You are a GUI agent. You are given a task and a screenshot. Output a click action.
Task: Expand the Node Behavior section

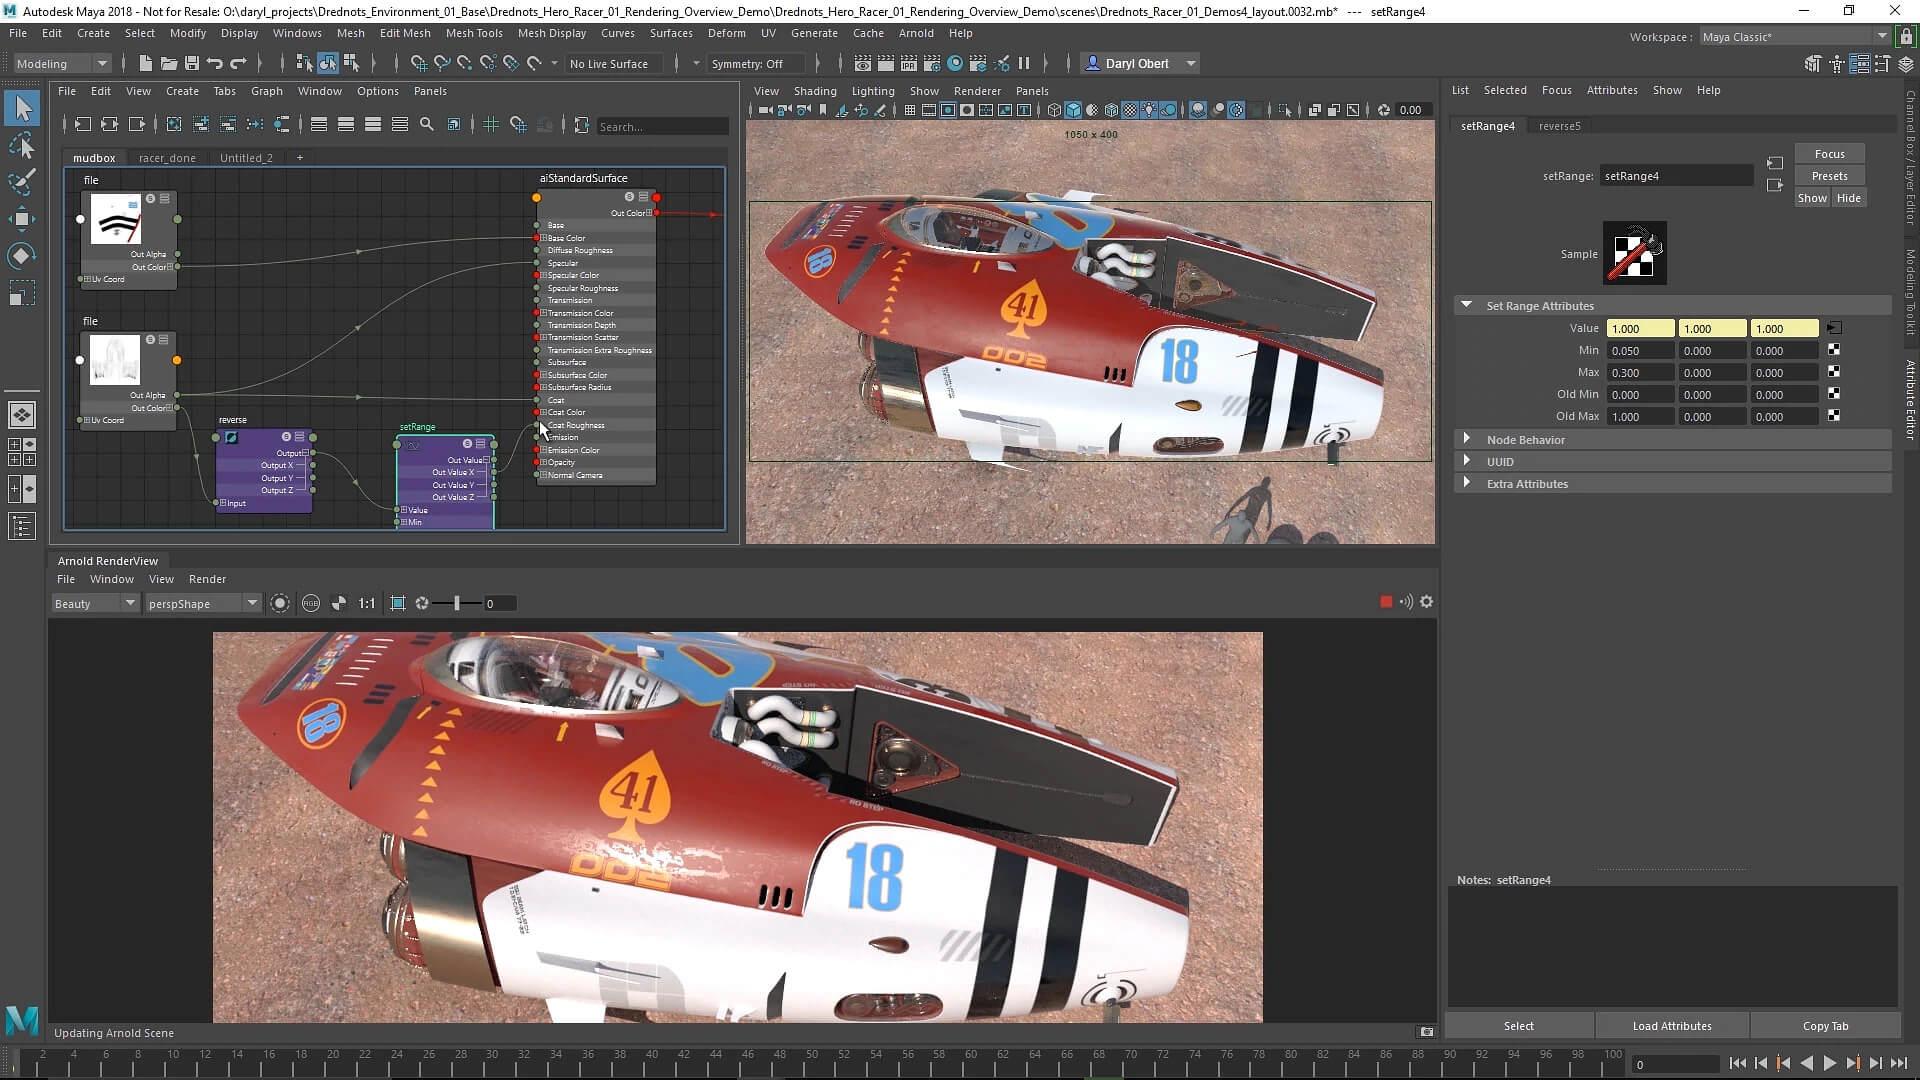1467,439
